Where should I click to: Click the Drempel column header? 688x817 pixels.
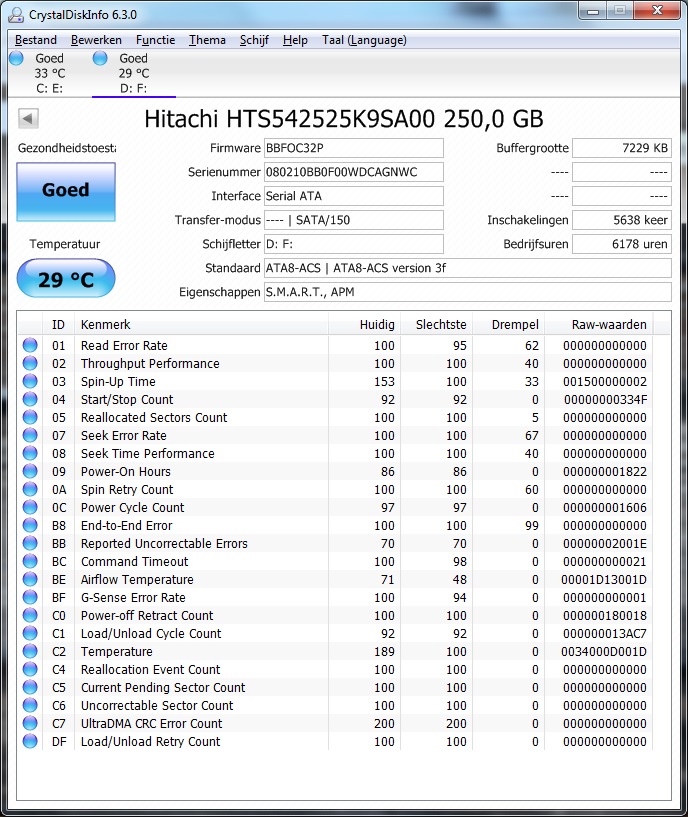coord(509,325)
